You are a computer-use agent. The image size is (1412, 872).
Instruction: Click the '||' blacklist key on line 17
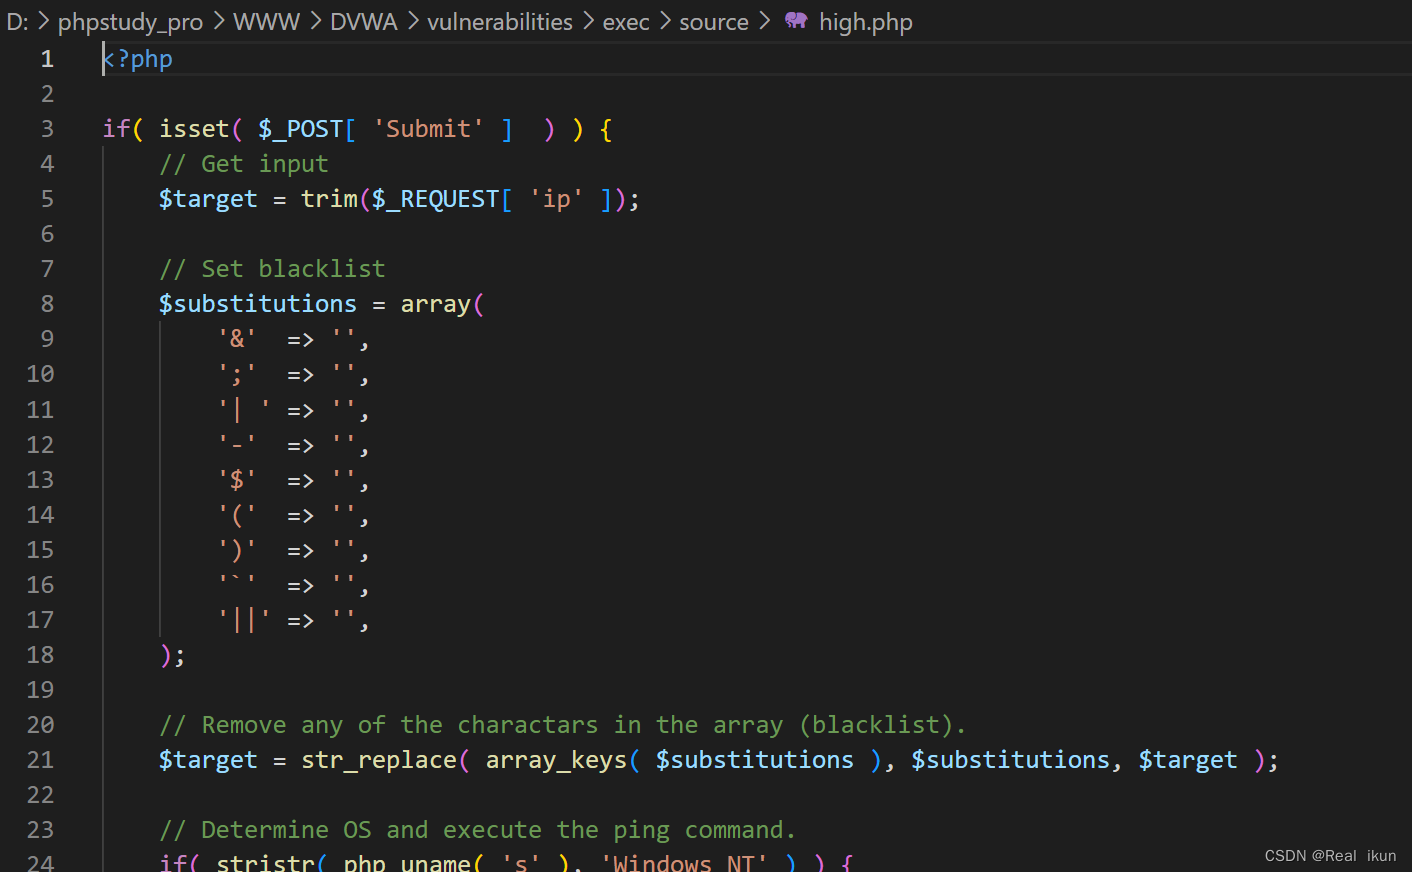point(244,620)
